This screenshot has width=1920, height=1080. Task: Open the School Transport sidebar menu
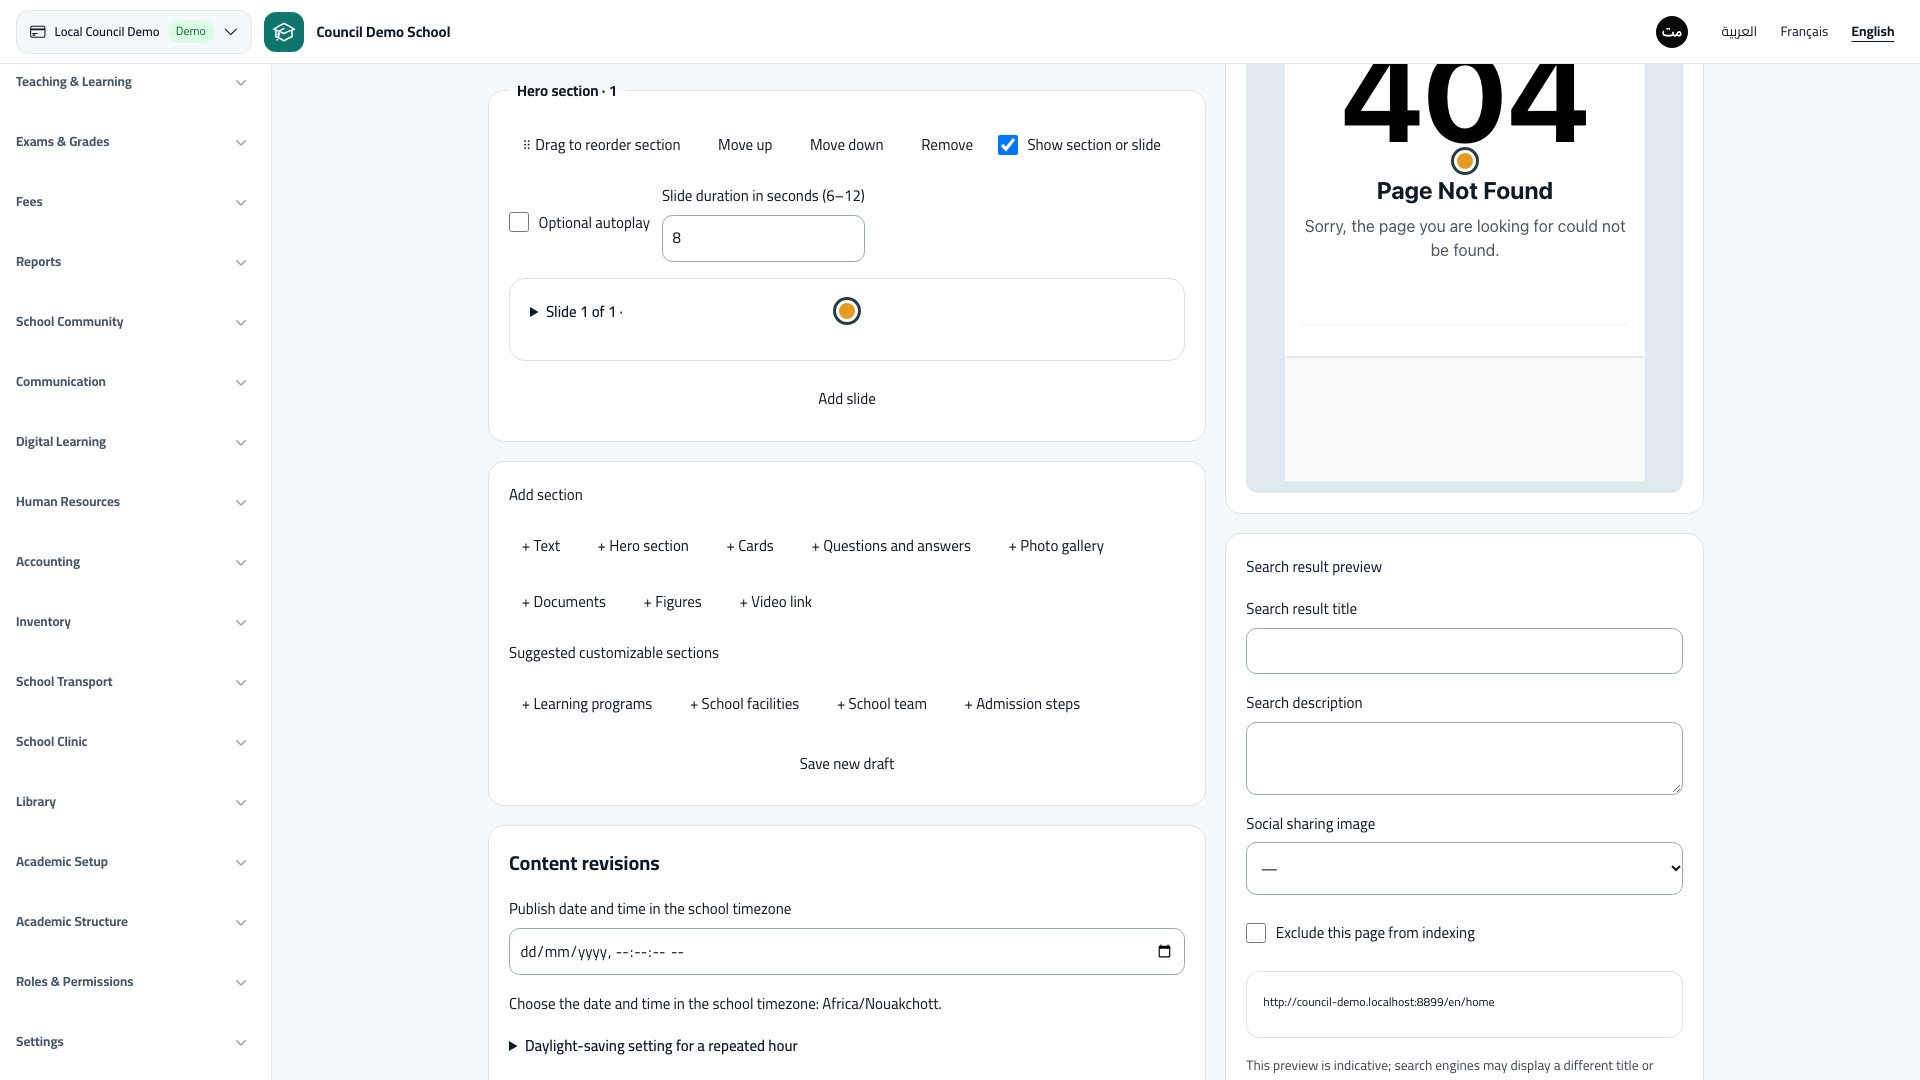(131, 682)
